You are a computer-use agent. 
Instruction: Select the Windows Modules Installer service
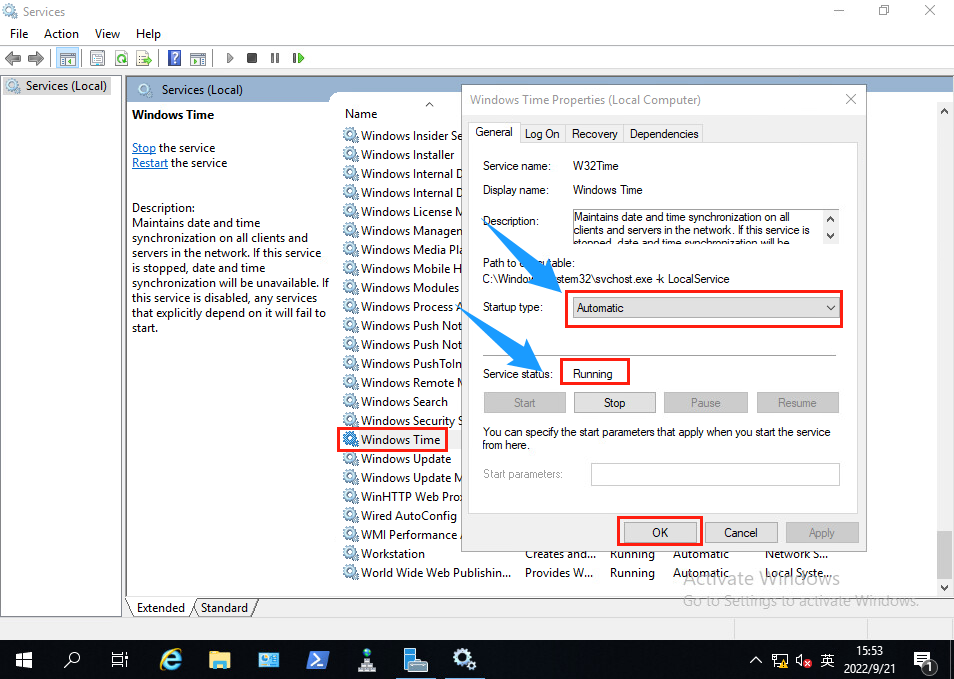point(401,288)
